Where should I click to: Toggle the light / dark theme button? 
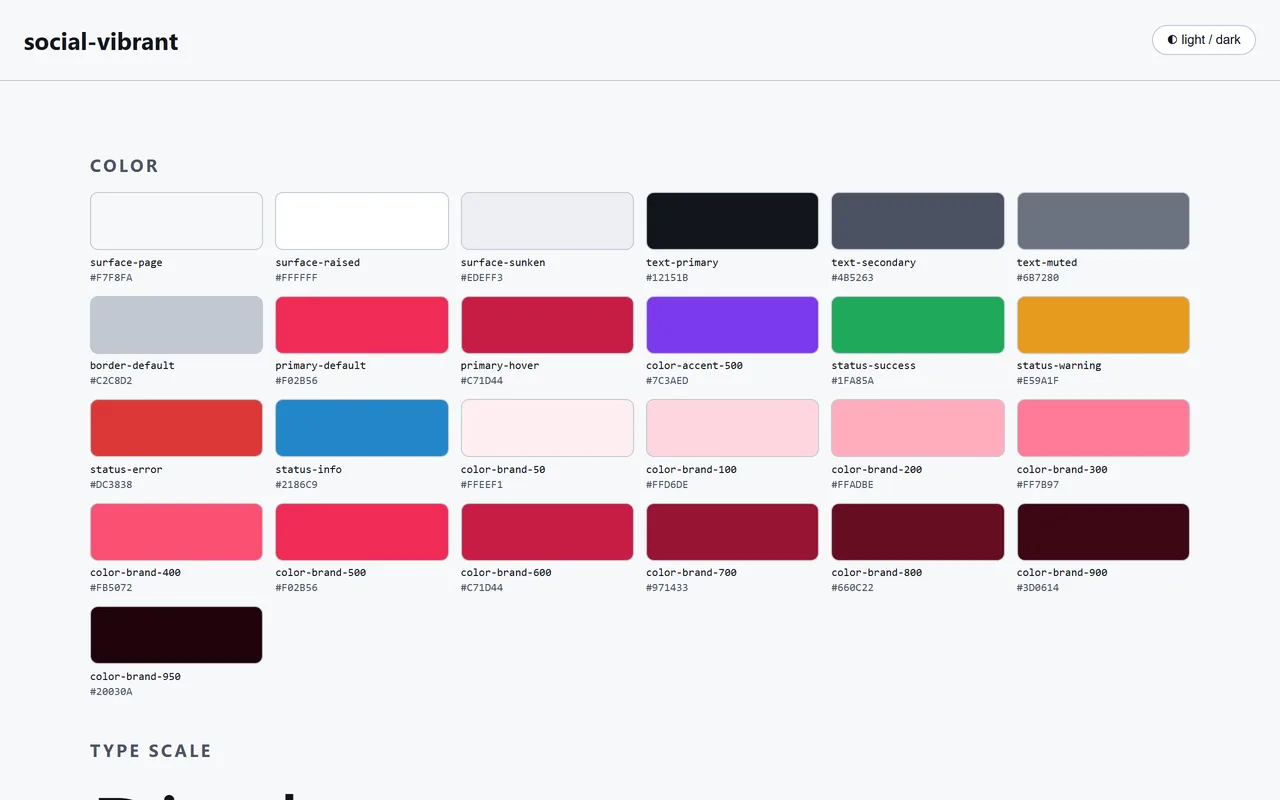click(x=1204, y=40)
